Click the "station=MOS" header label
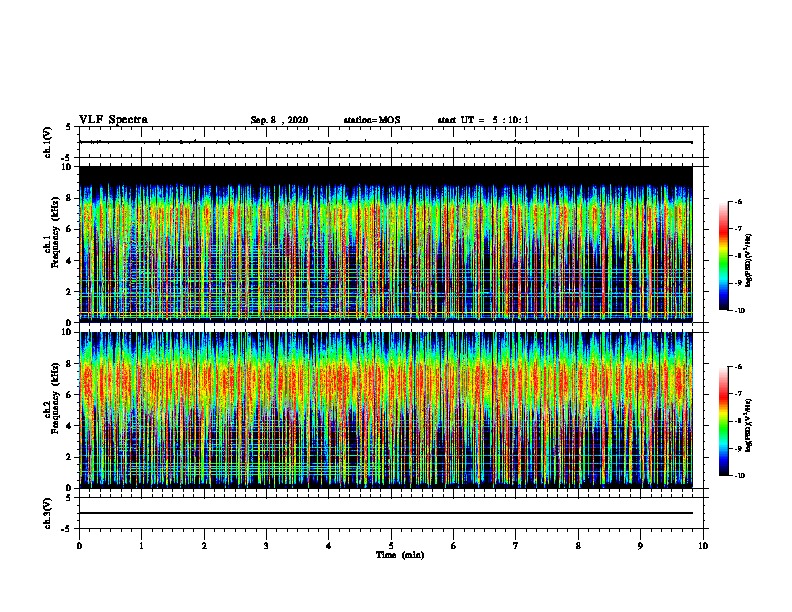The height and width of the screenshot is (612, 792). [372, 120]
